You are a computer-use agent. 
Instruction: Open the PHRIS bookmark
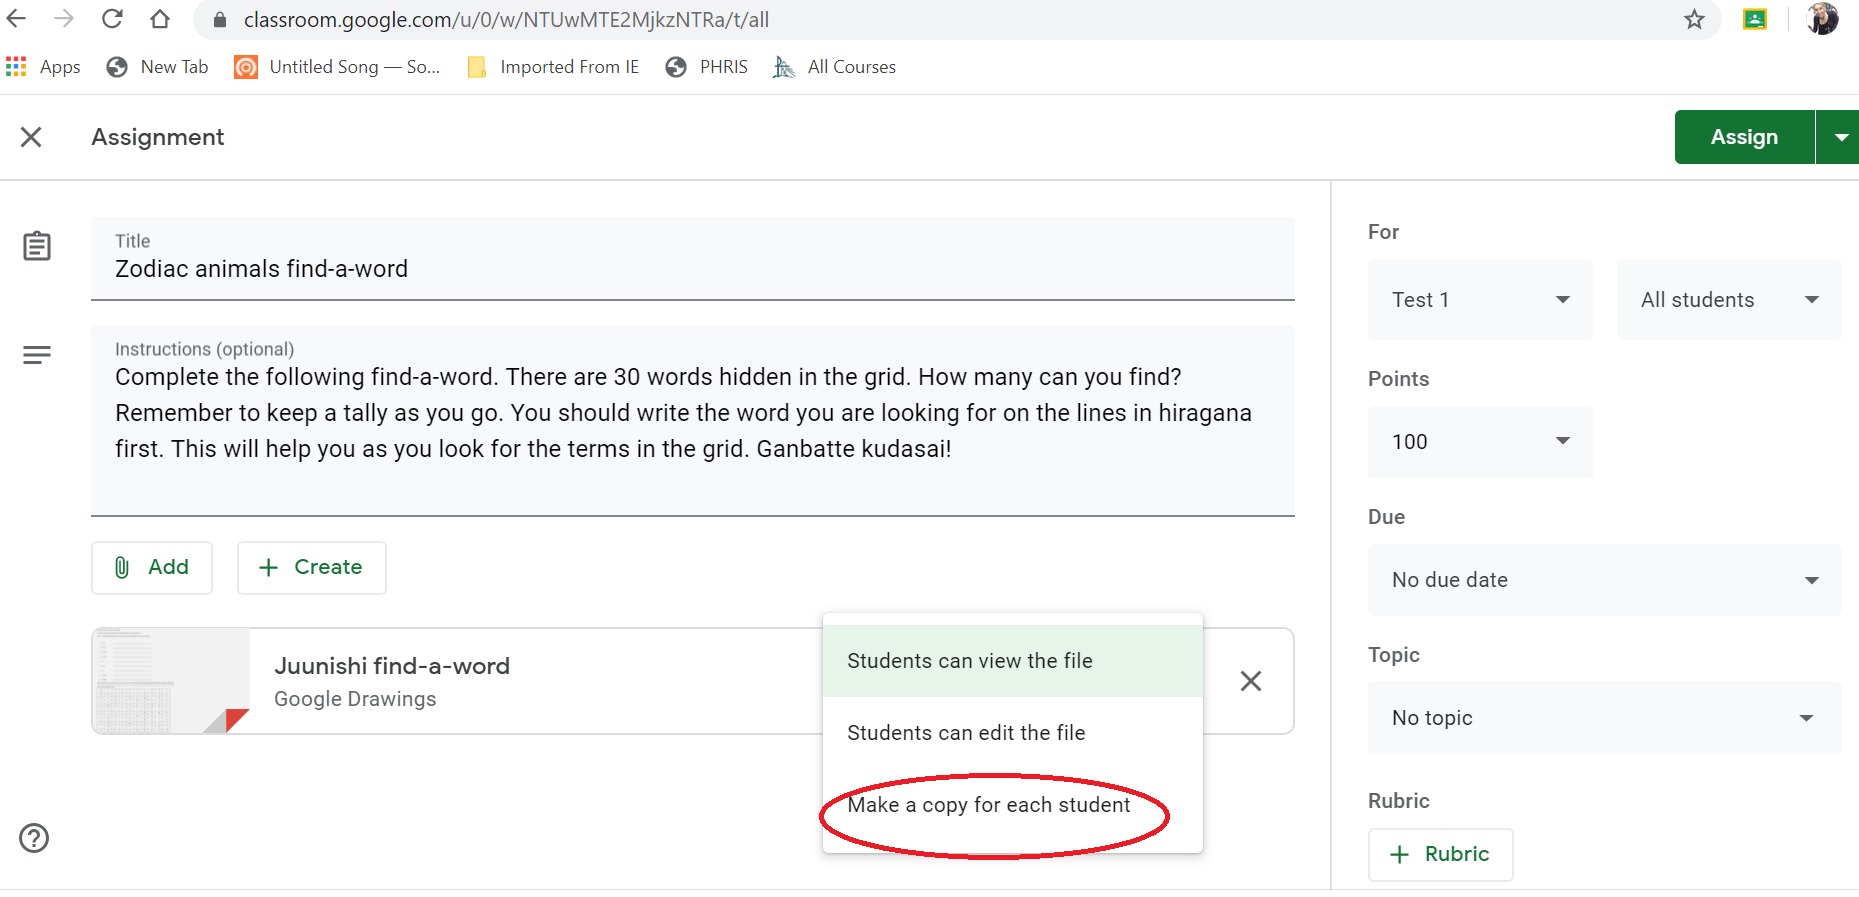coord(707,67)
